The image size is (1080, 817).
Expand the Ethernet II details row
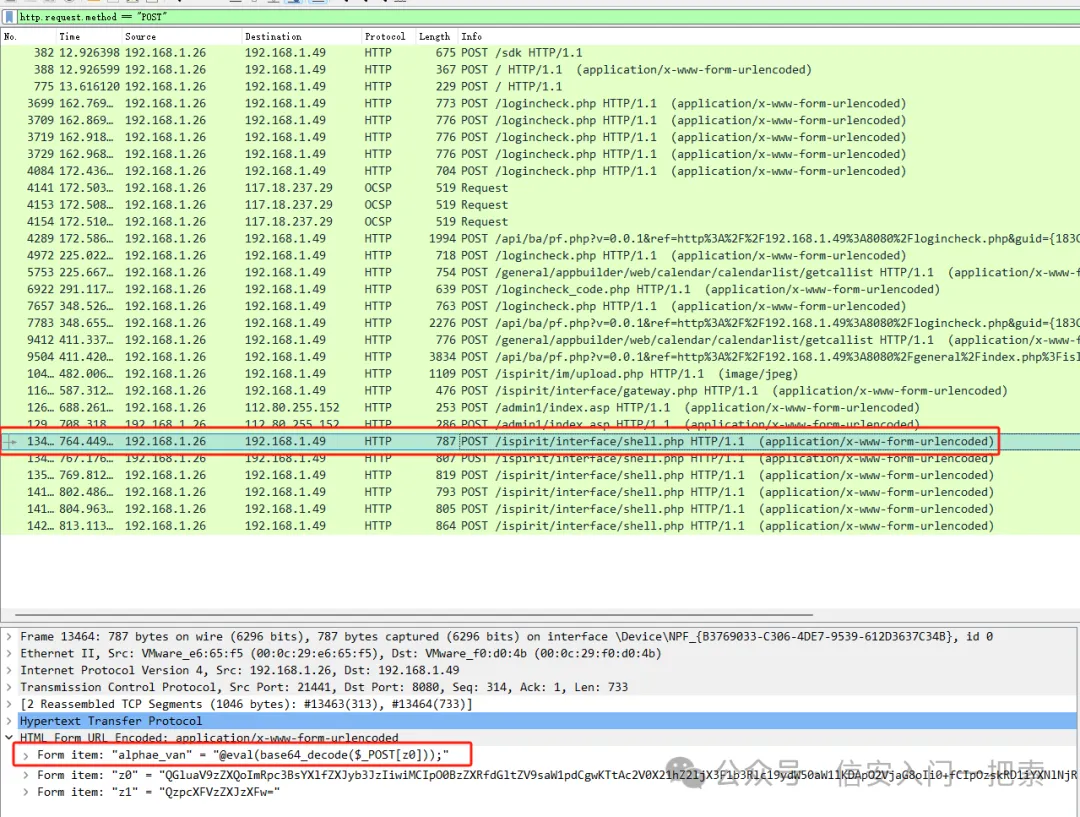click(x=8, y=654)
